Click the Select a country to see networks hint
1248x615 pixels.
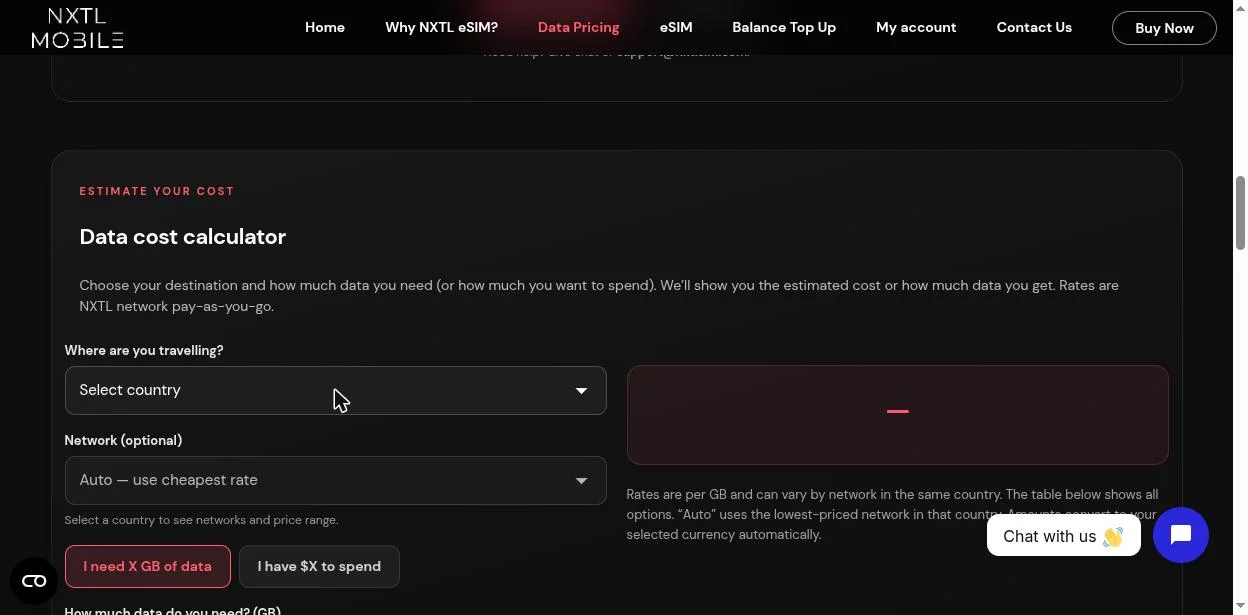pos(201,520)
